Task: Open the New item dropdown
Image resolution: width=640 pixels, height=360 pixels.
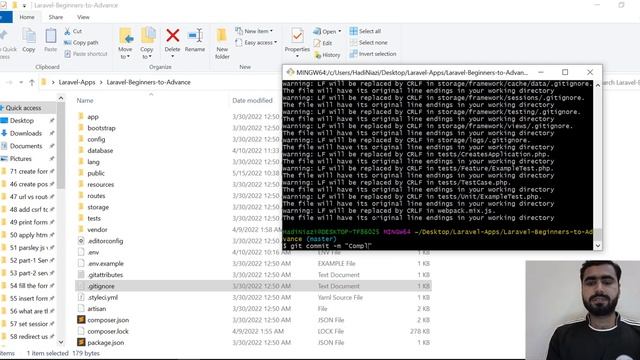Action: tap(254, 31)
